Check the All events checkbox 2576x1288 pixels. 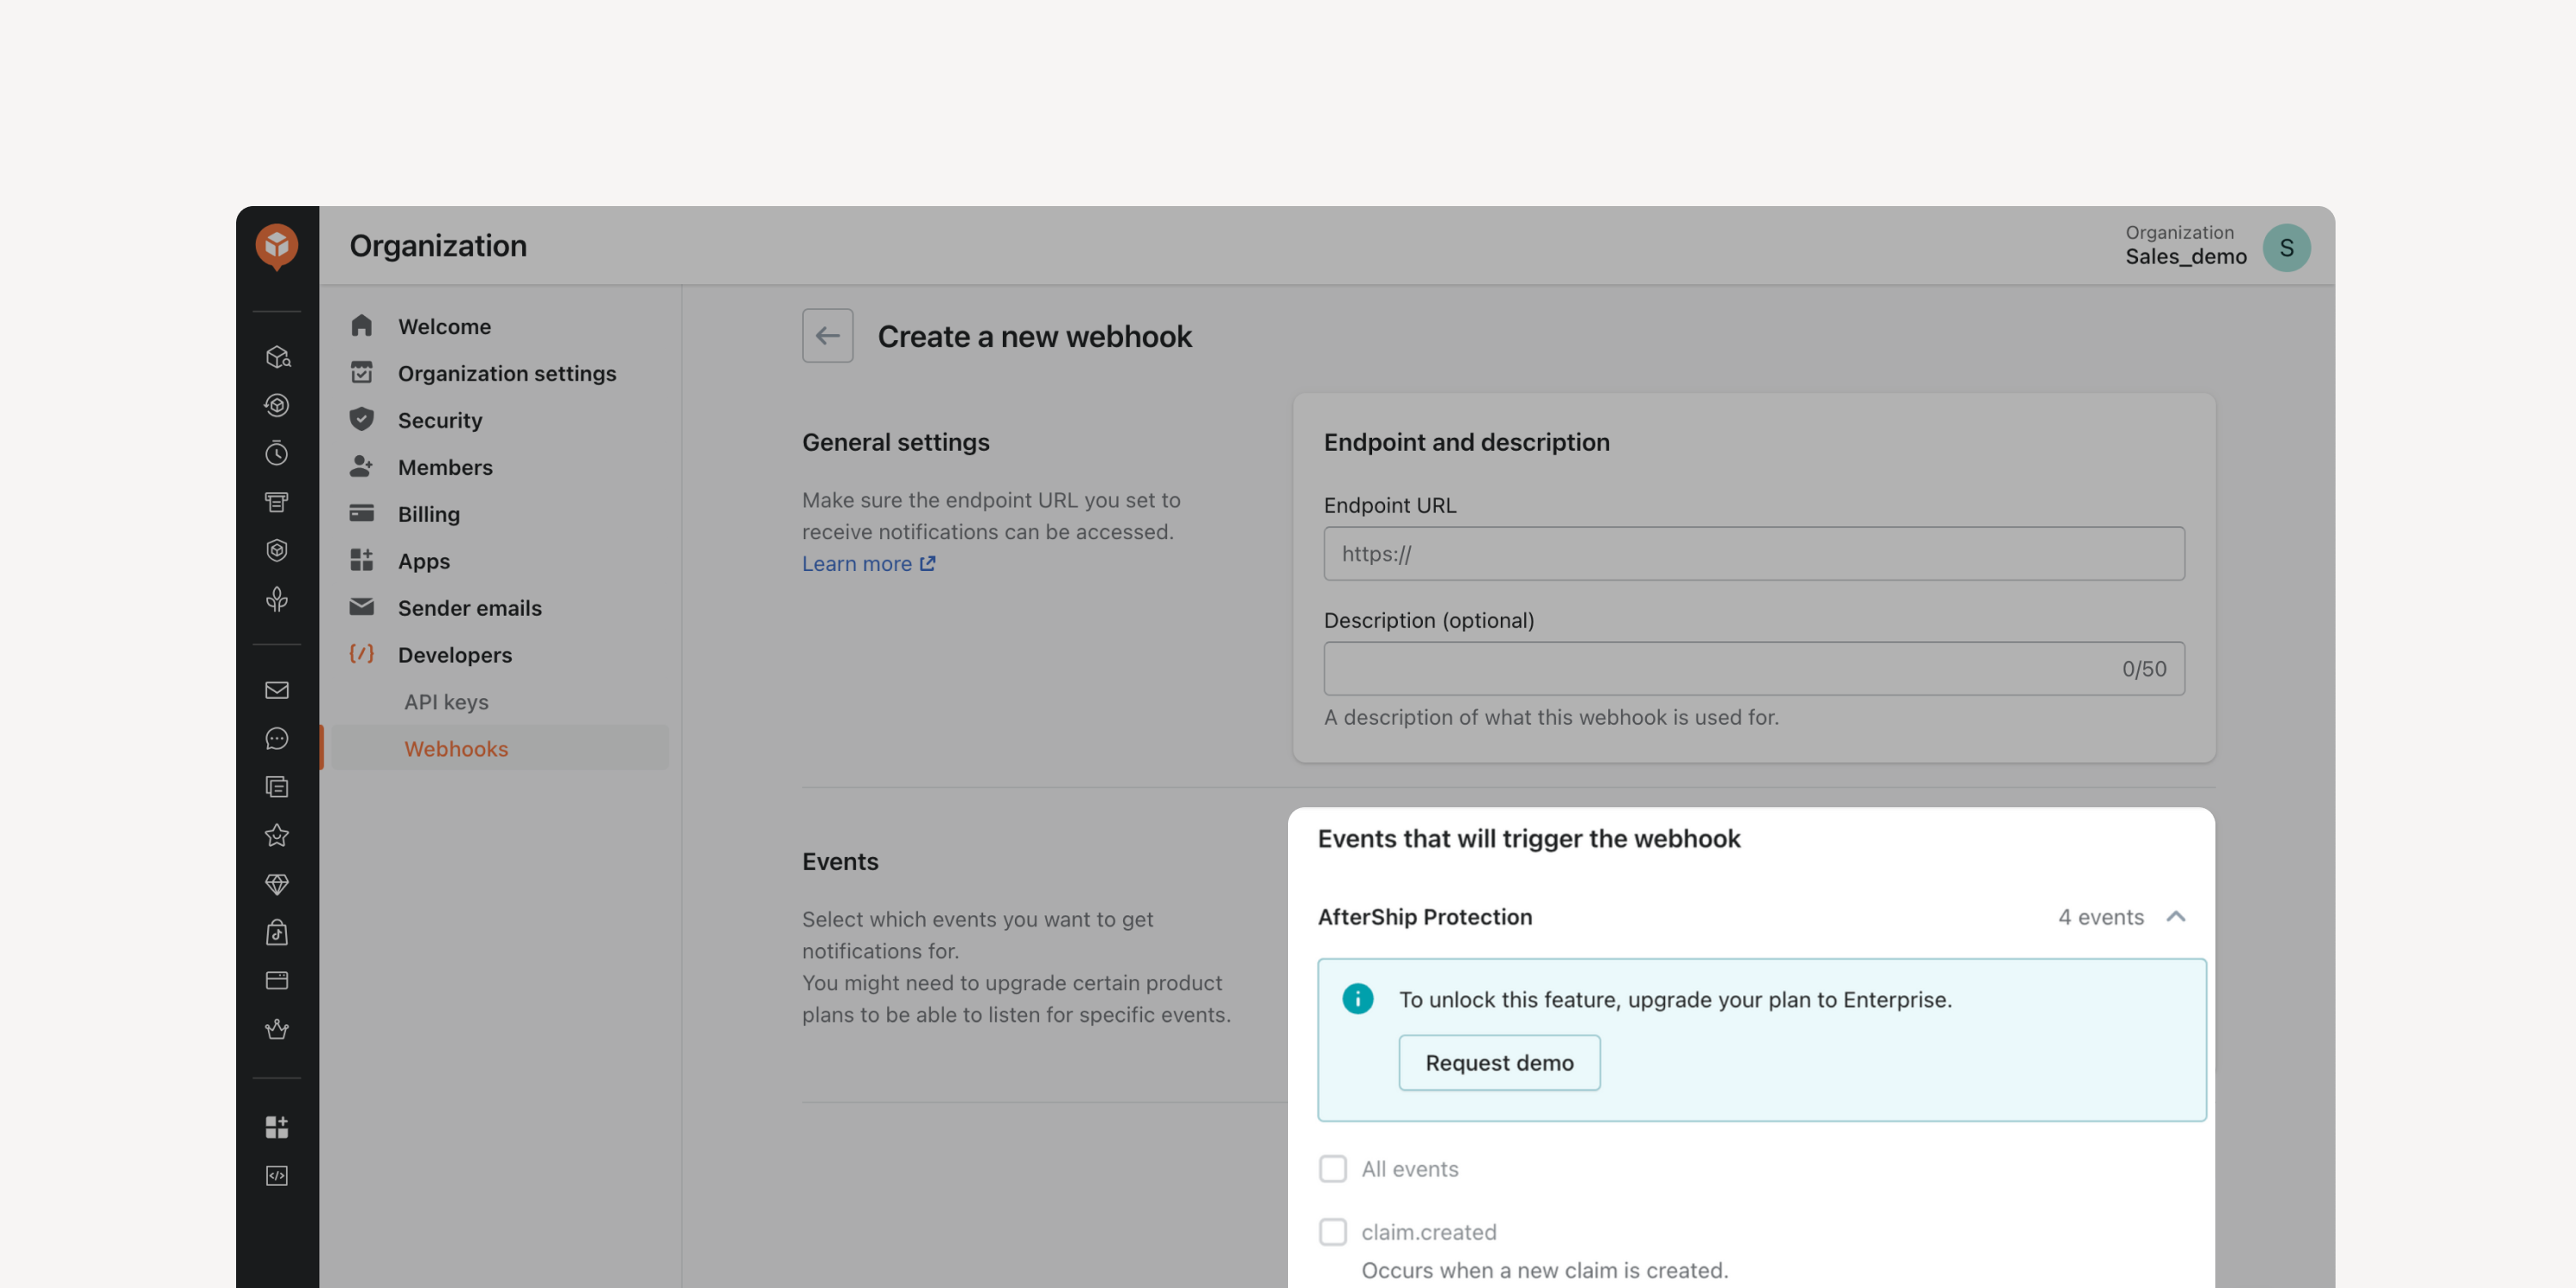tap(1332, 1168)
